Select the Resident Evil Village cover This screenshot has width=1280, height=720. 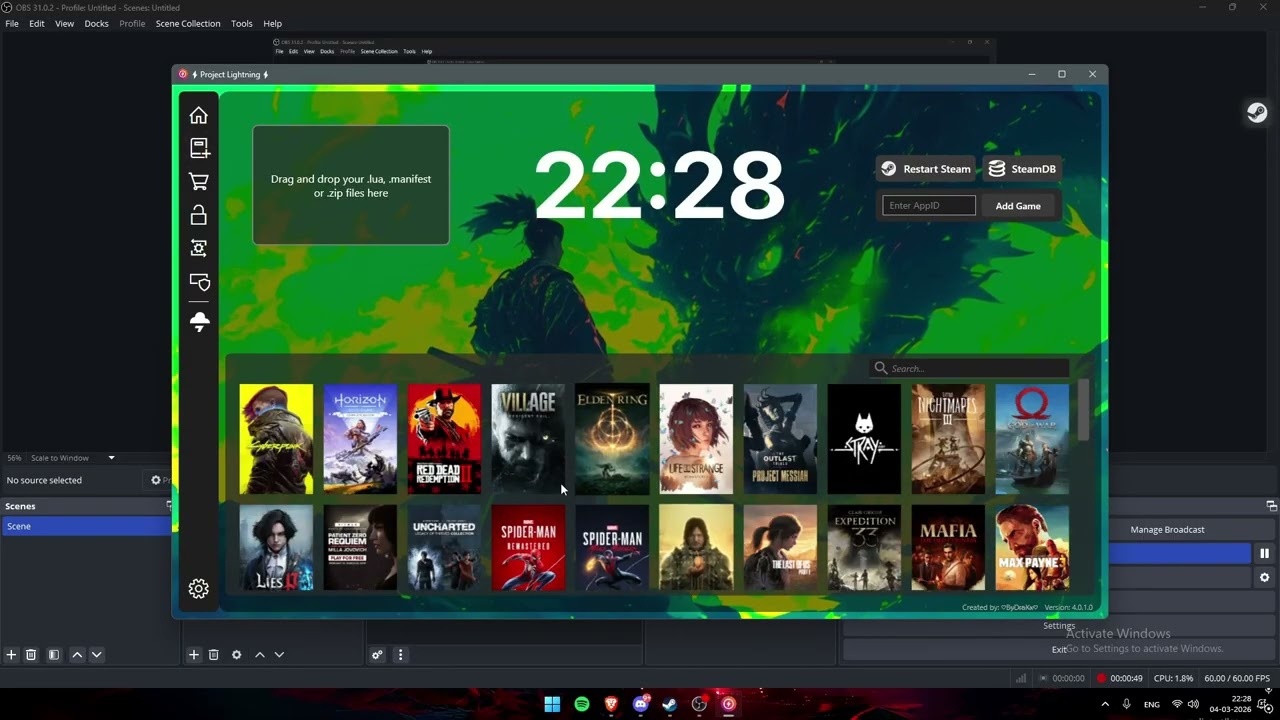click(528, 439)
